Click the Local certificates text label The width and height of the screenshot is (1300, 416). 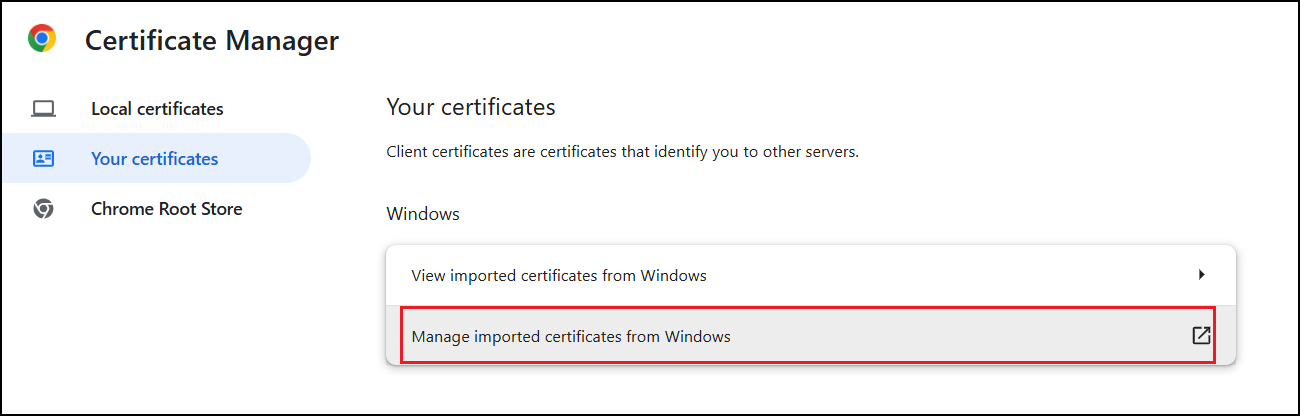tap(157, 108)
